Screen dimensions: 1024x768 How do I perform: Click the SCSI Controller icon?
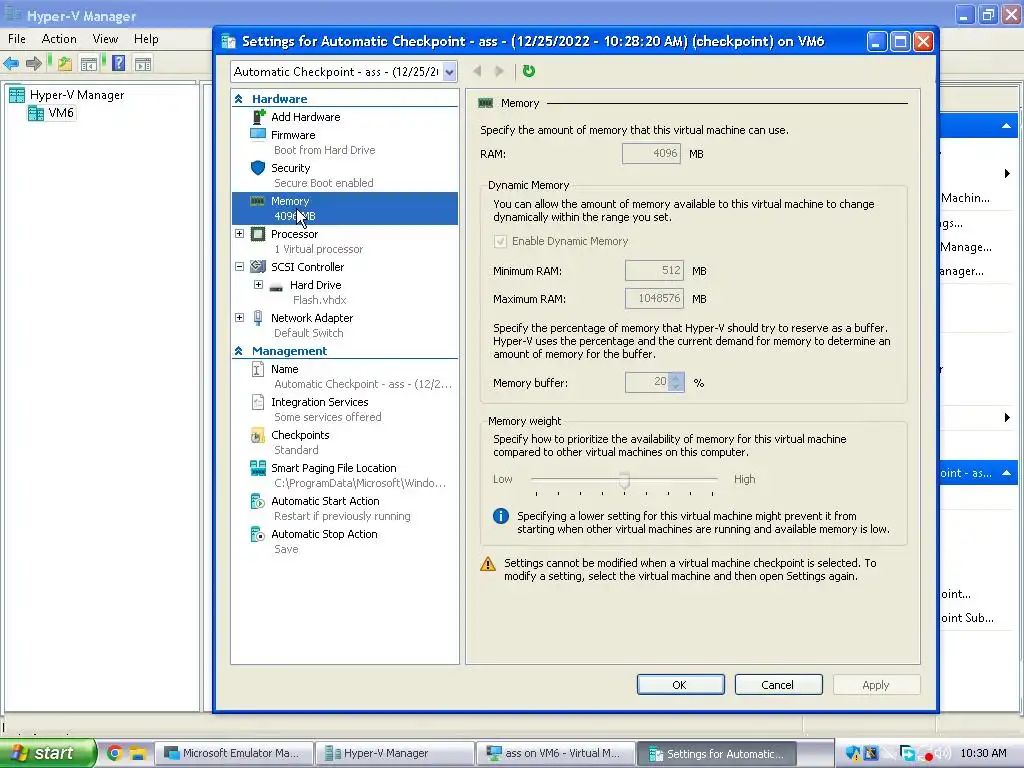coord(258,266)
